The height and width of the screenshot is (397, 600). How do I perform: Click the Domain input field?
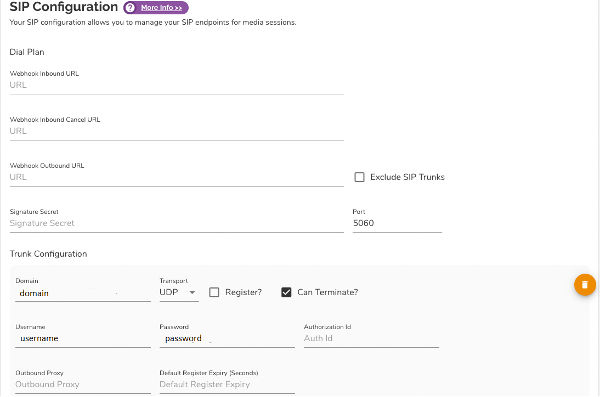coord(83,293)
